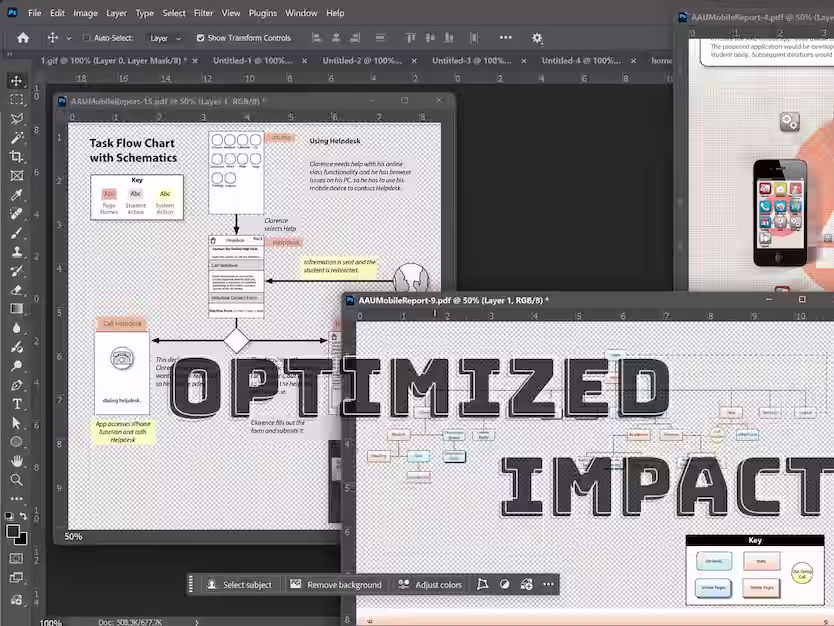Select the Gradient tool
834x626 pixels.
[x=16, y=309]
